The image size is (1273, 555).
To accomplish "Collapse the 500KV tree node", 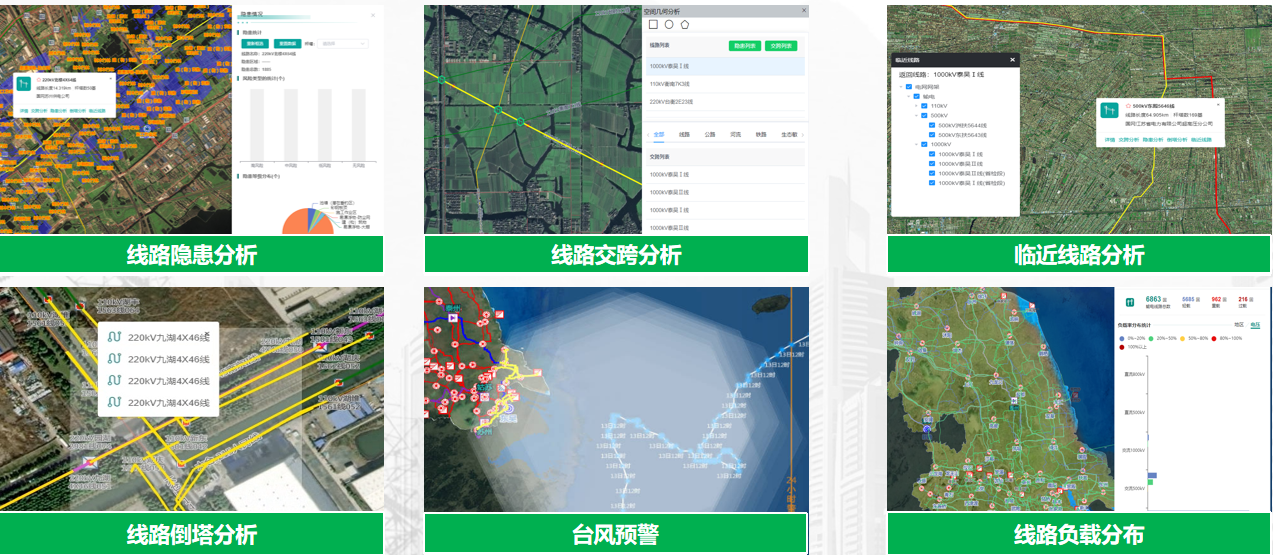I will 916,116.
